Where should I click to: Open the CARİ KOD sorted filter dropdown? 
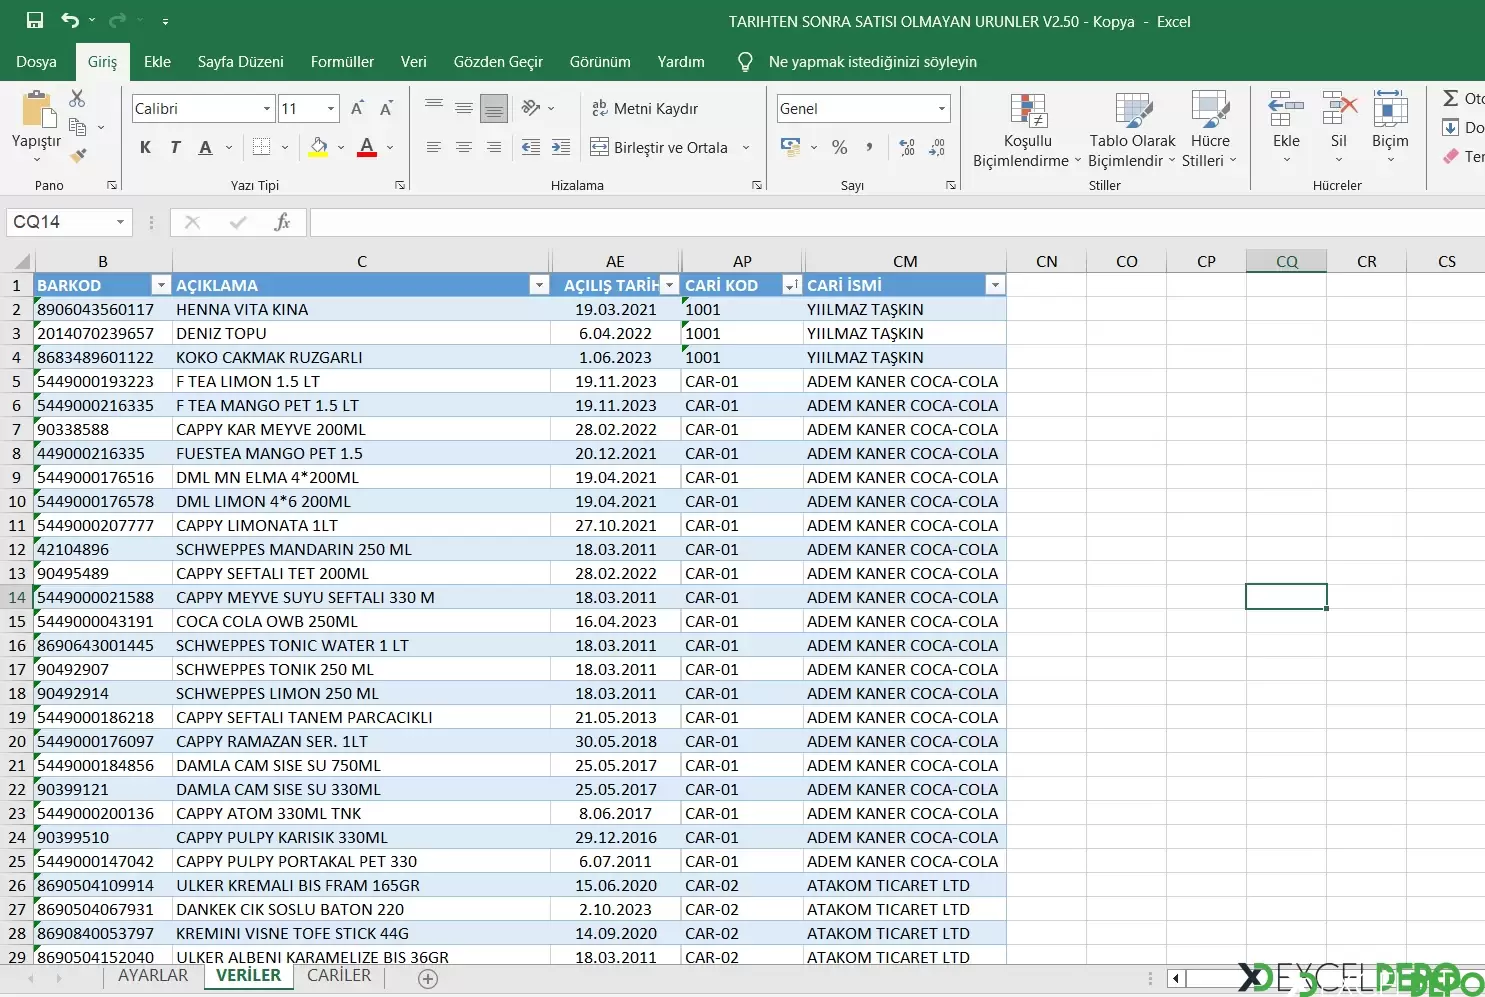click(792, 285)
